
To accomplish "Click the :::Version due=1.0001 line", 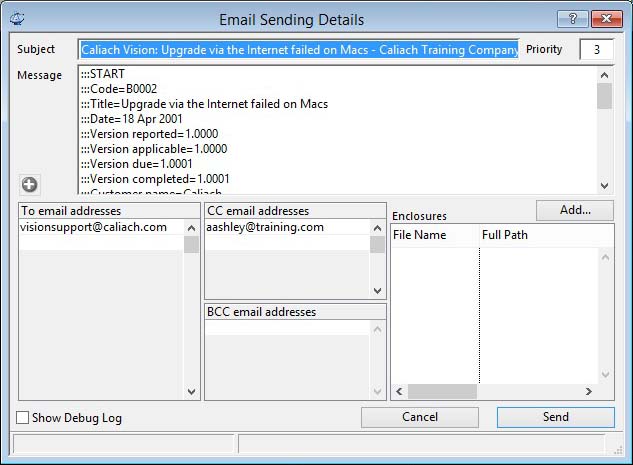I will 136,164.
